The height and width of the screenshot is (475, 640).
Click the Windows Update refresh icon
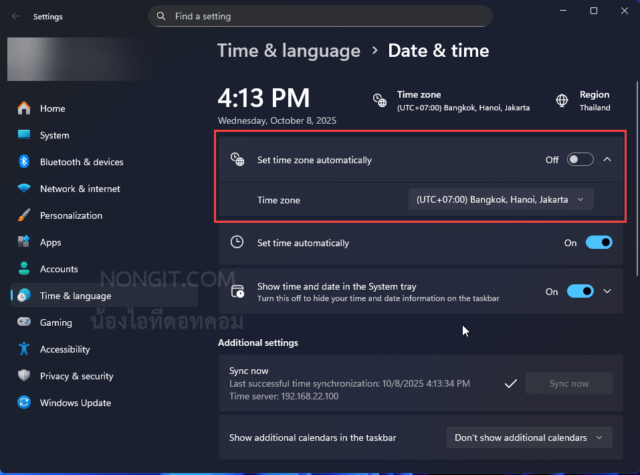[x=24, y=402]
